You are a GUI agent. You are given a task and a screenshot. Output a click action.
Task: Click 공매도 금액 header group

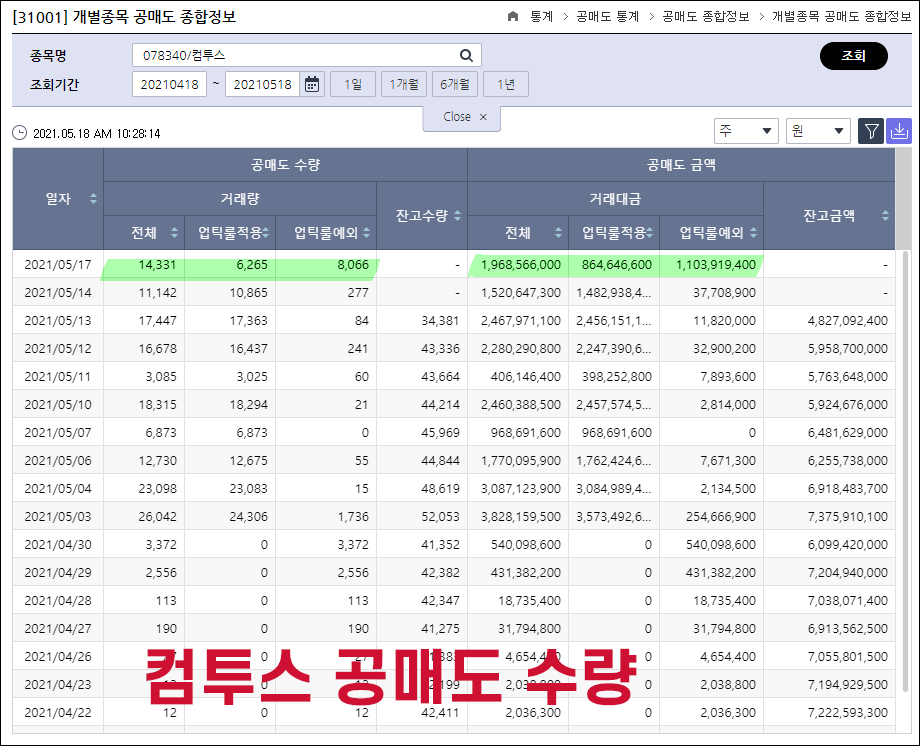pos(681,165)
